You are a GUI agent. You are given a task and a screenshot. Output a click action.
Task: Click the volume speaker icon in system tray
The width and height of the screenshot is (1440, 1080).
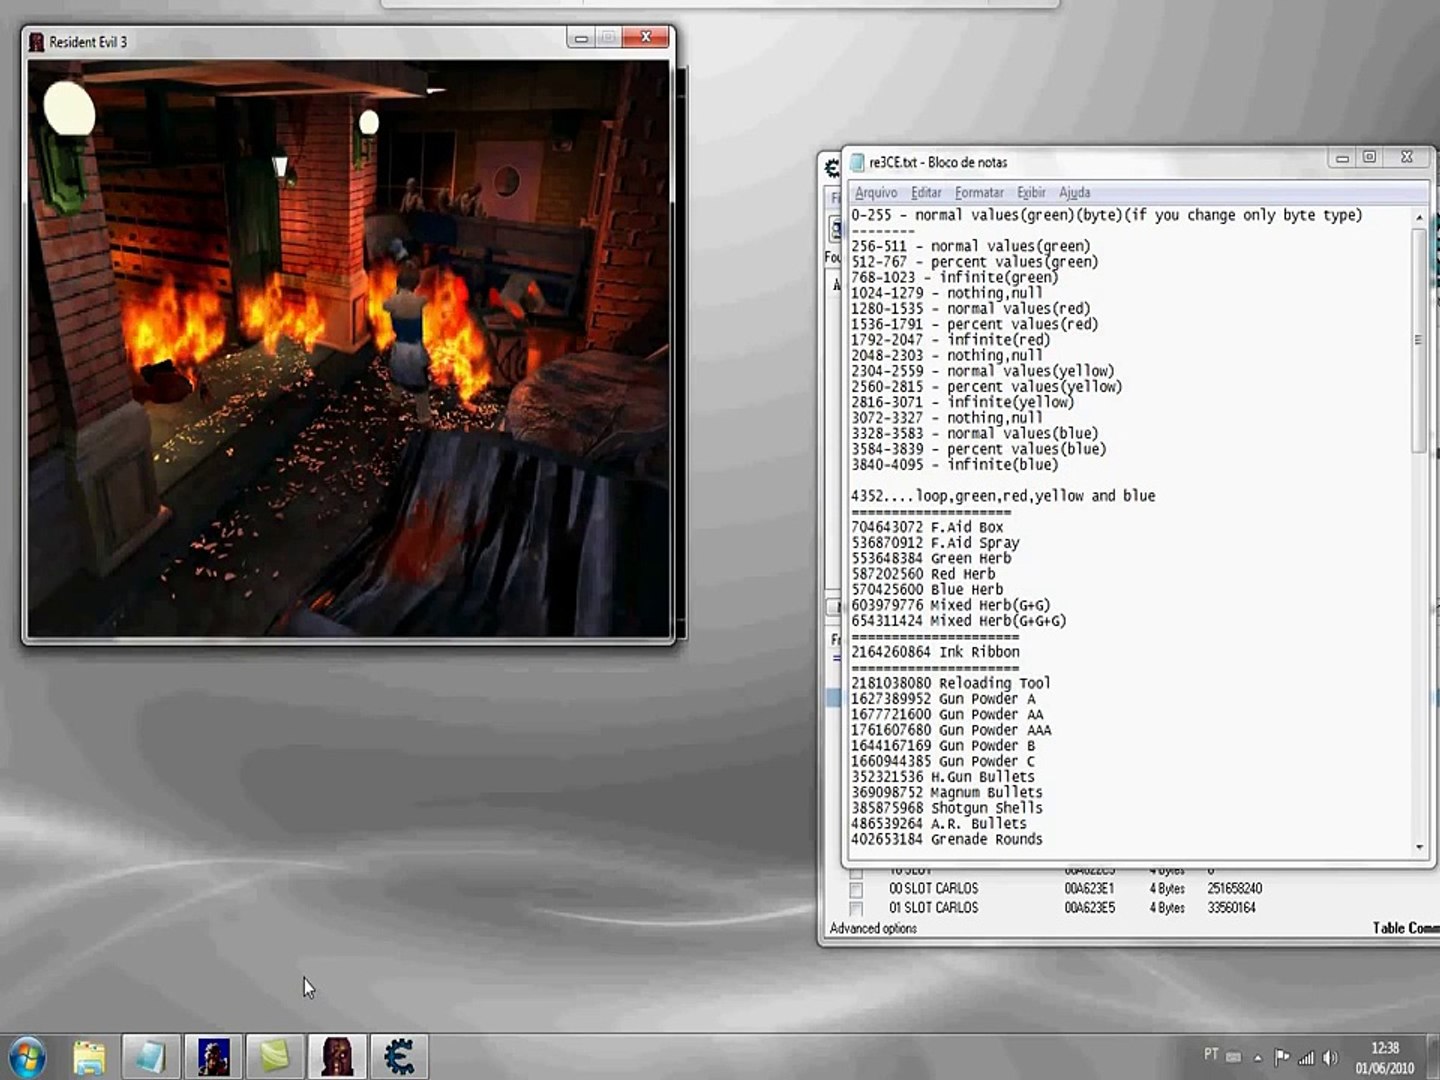click(x=1330, y=1057)
